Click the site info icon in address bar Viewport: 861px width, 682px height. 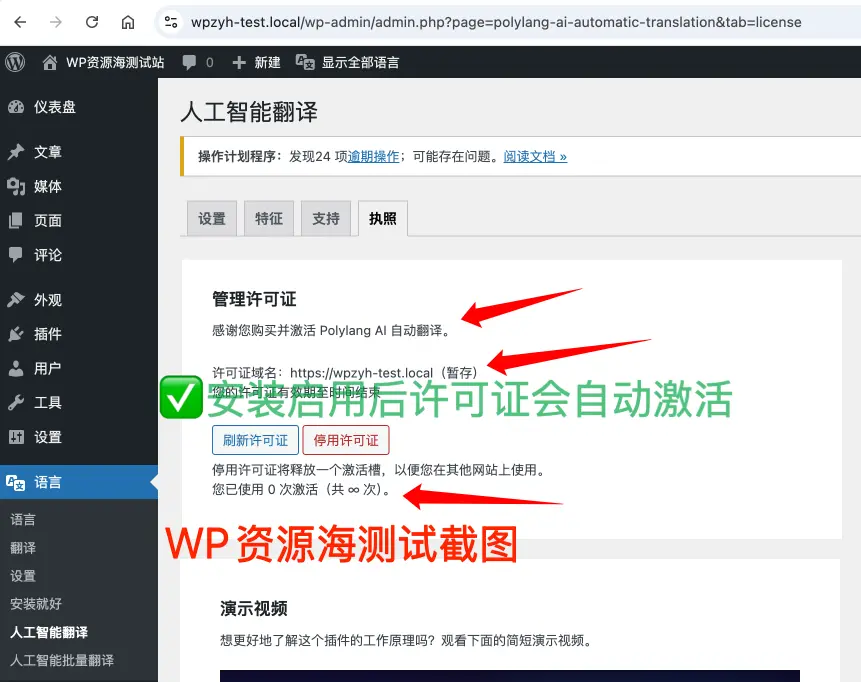(x=171, y=22)
